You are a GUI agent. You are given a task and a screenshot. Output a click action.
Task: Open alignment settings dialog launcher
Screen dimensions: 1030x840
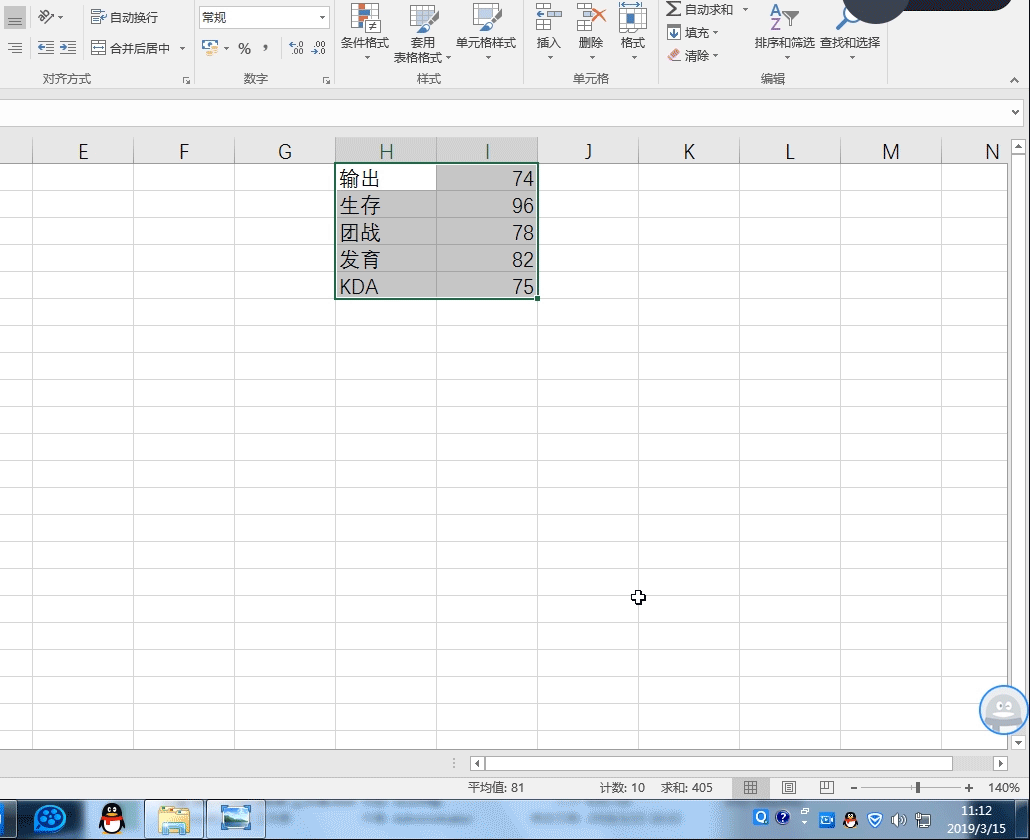pos(187,80)
